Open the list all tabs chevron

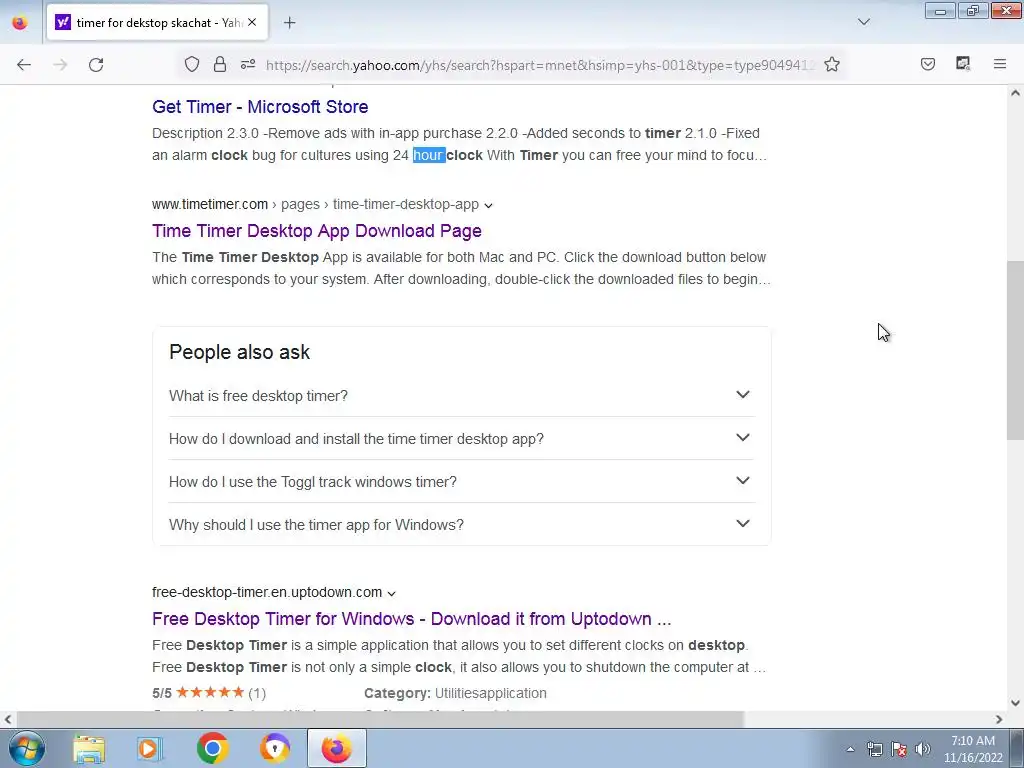(863, 22)
